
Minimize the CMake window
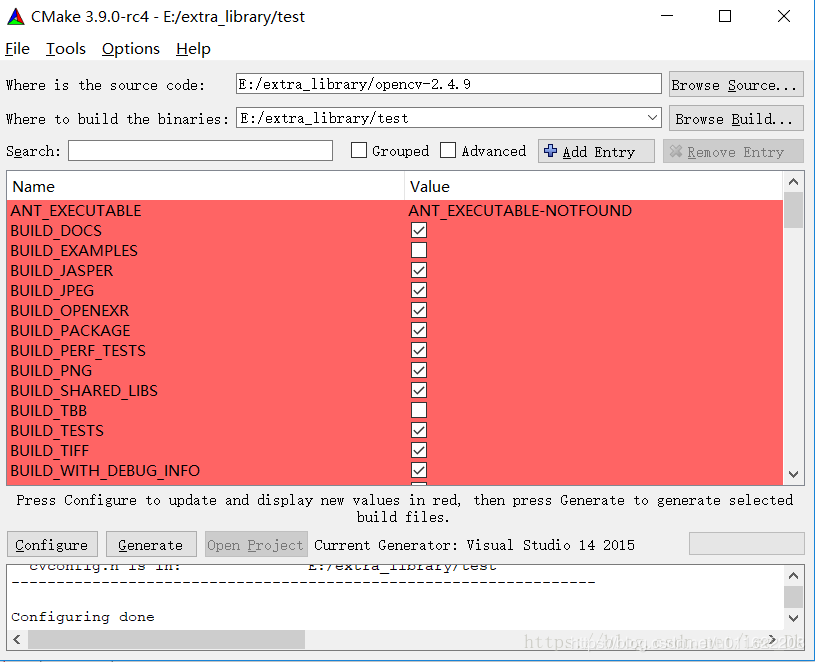click(x=667, y=16)
